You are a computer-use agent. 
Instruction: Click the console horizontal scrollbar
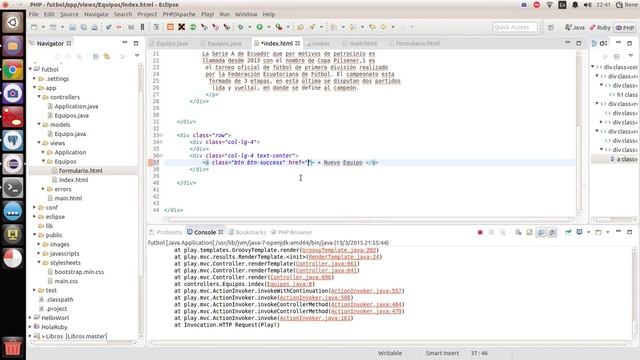(x=389, y=343)
